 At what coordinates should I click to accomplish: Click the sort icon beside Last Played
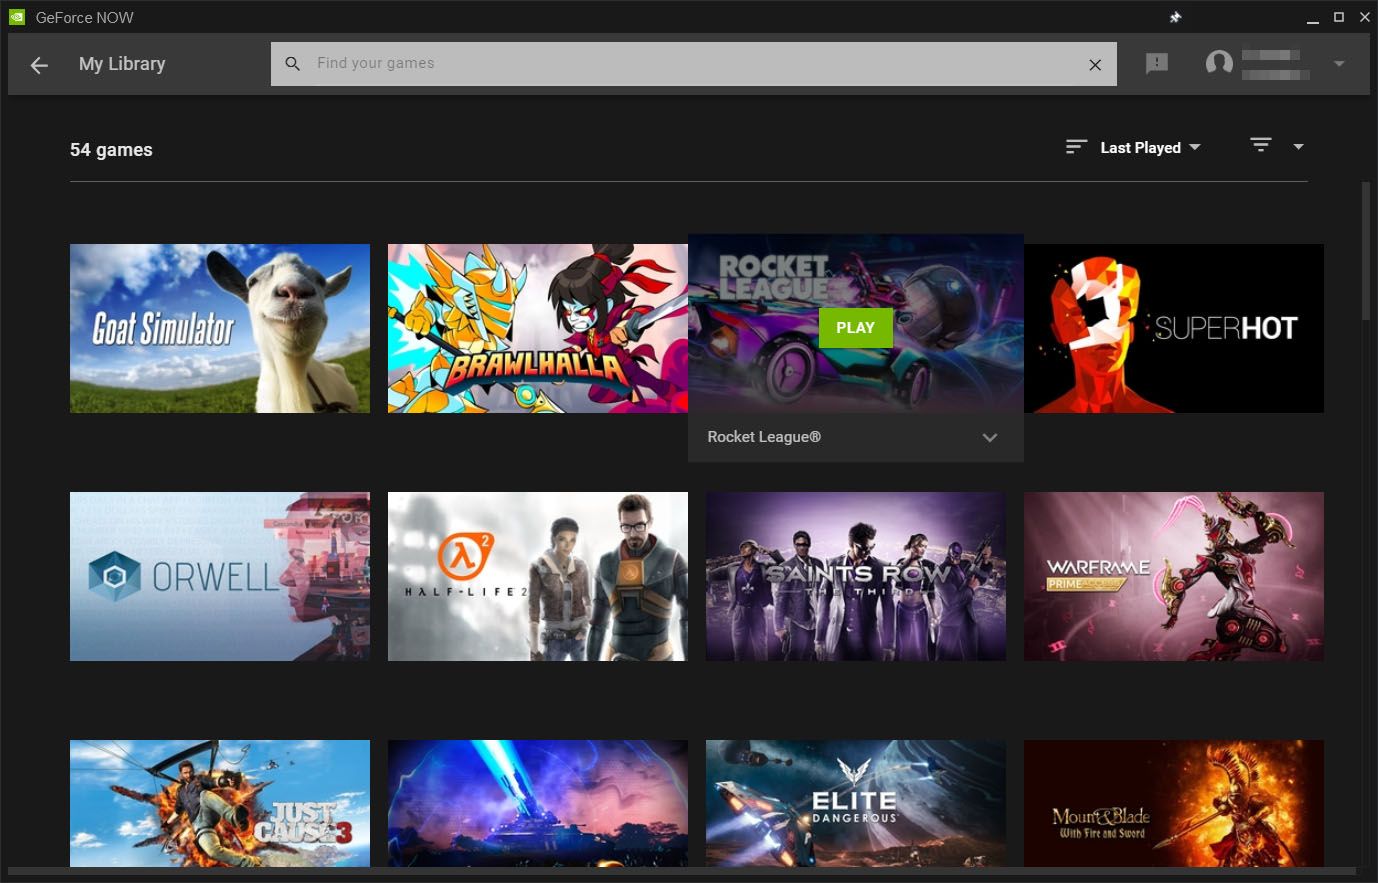[1075, 146]
